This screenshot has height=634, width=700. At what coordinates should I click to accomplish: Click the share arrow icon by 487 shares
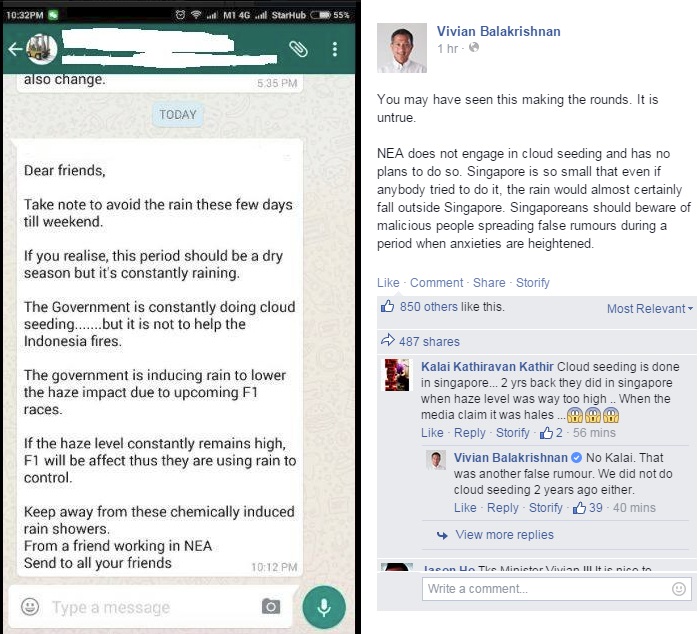[x=388, y=340]
